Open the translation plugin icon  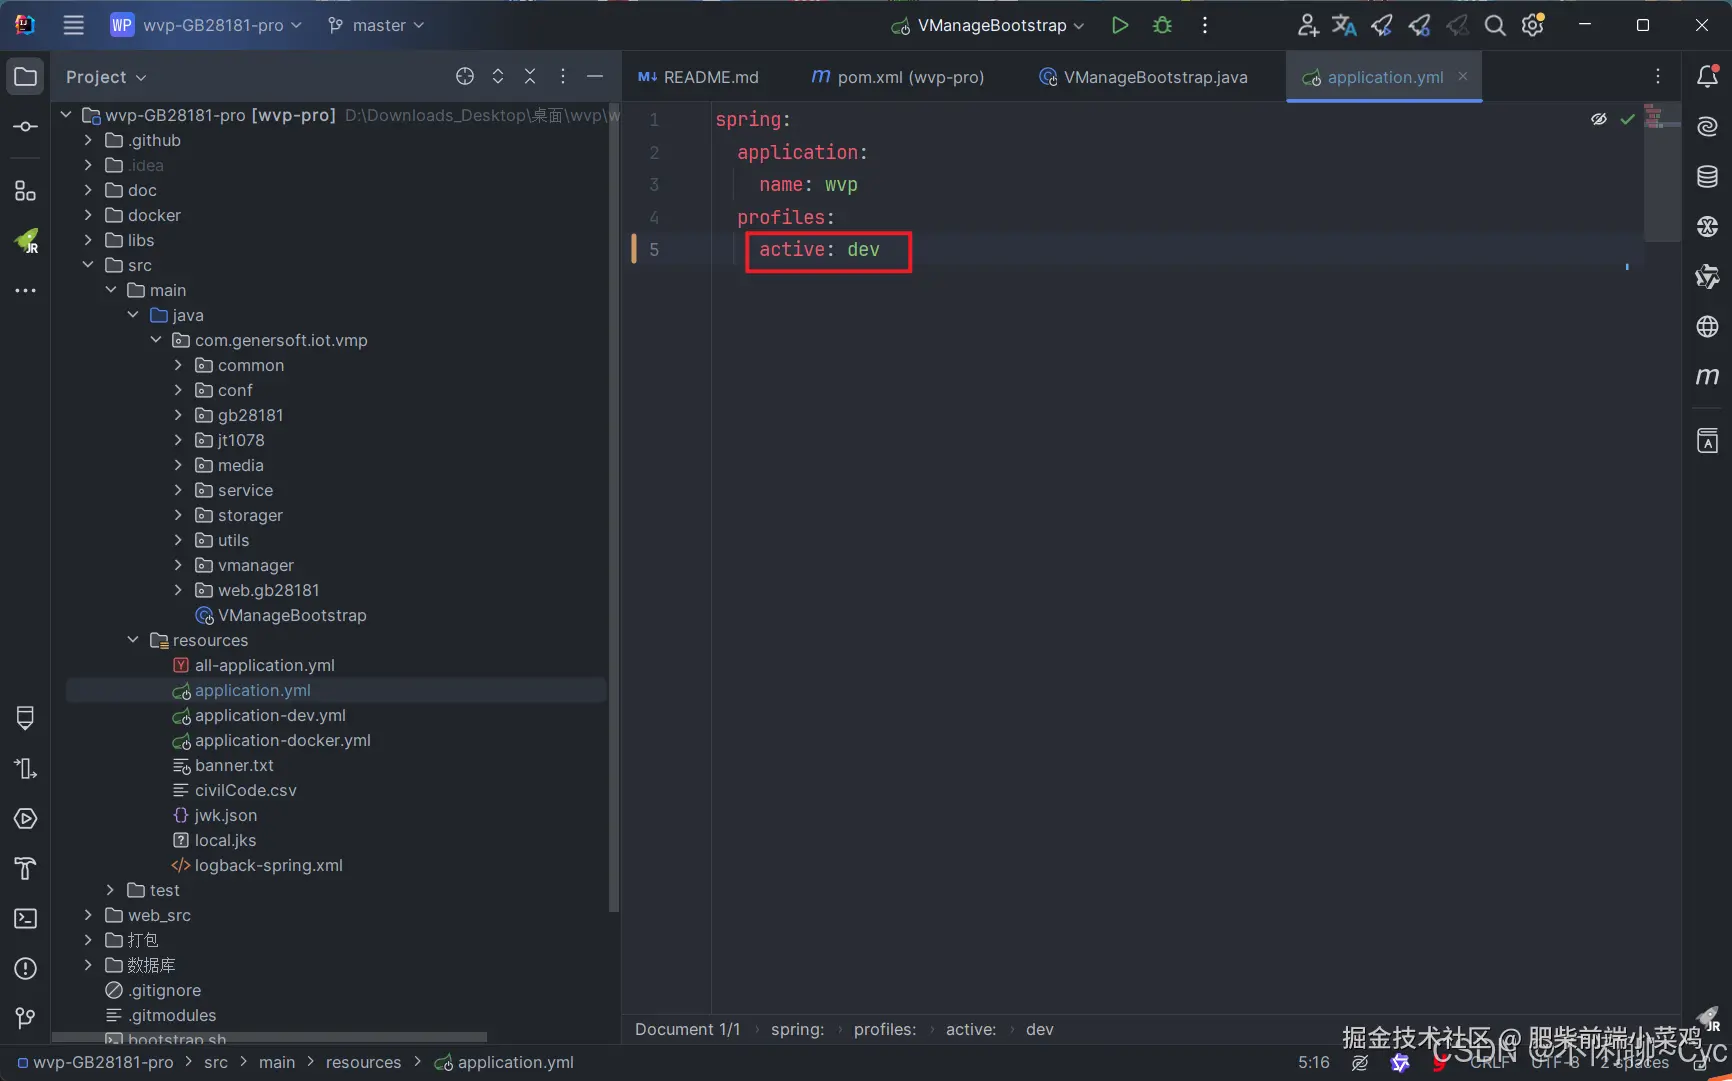coord(1344,25)
